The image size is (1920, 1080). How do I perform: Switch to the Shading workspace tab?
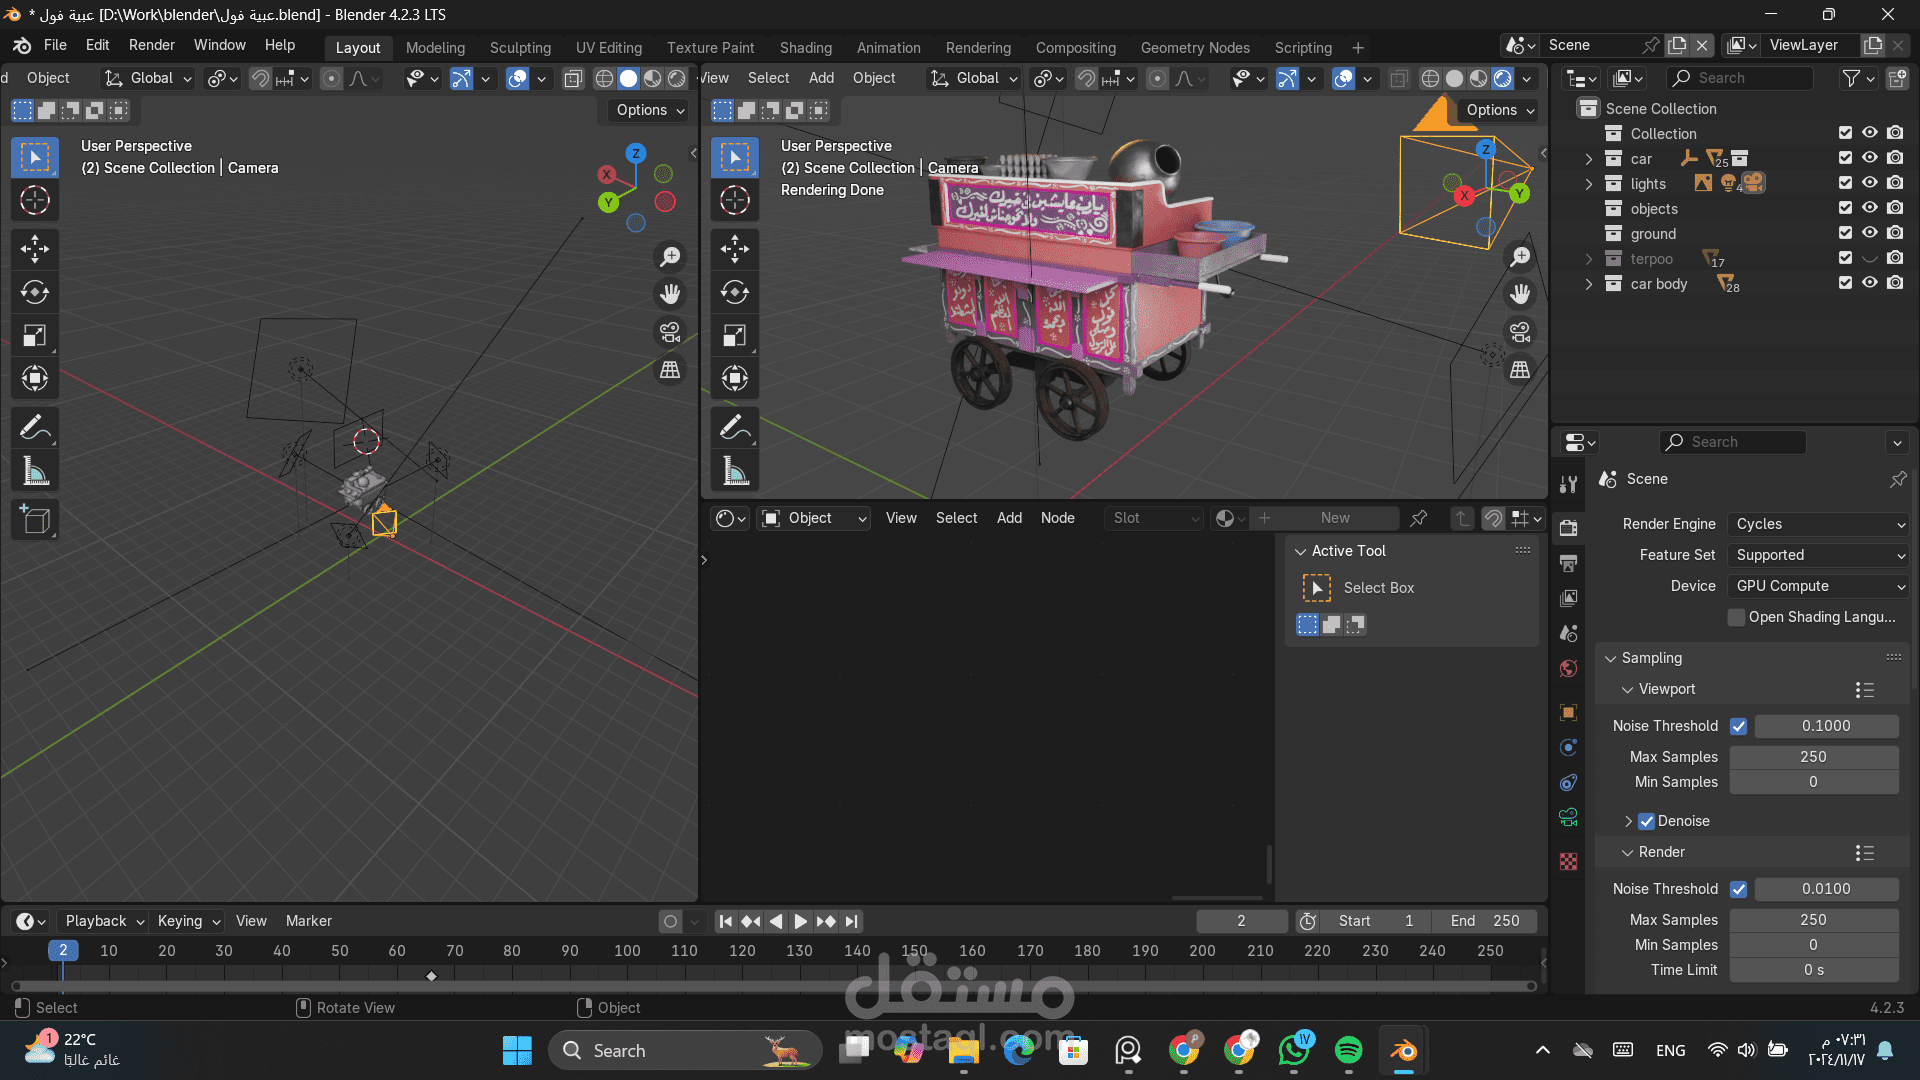click(x=805, y=47)
